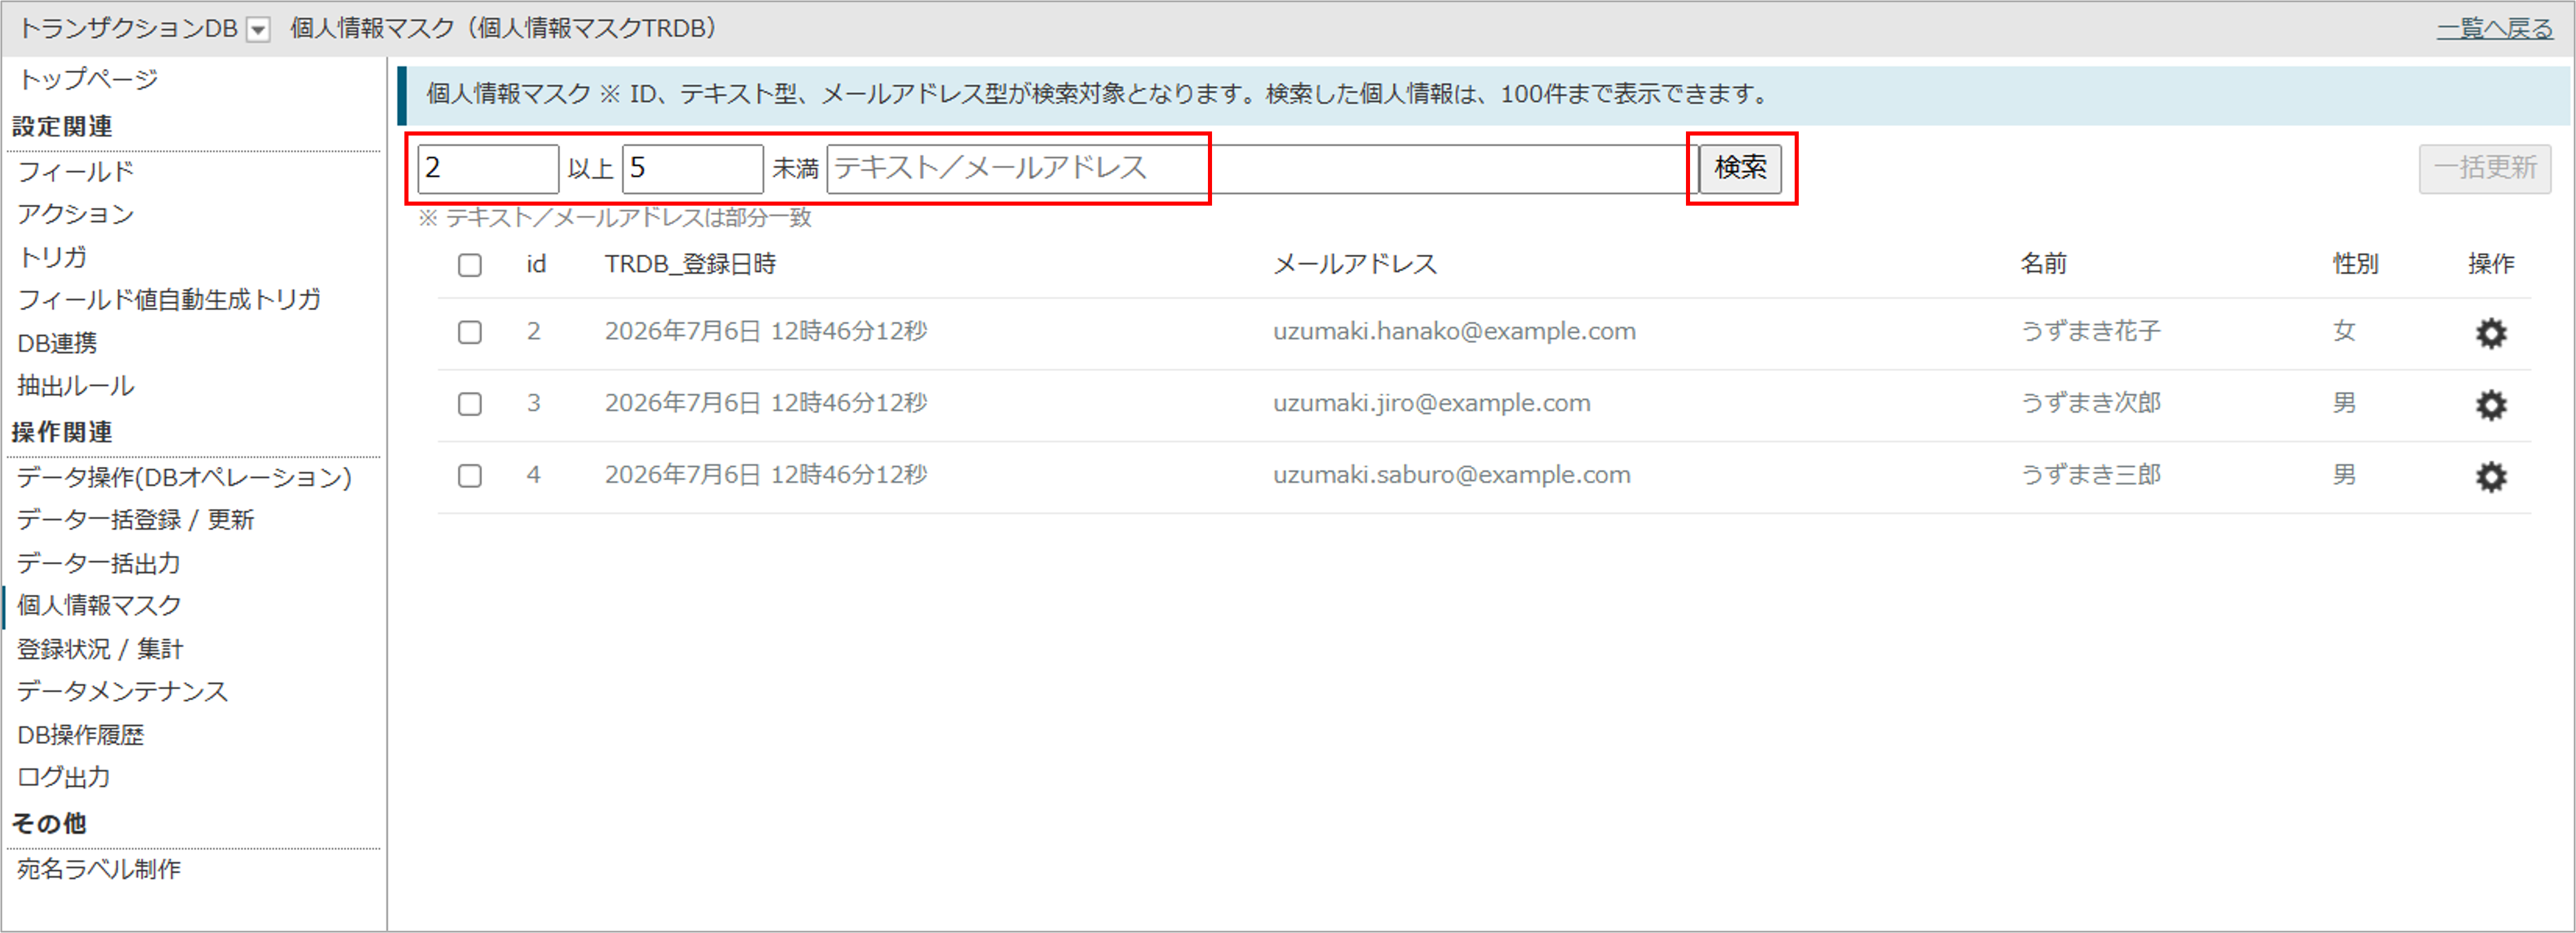The height and width of the screenshot is (933, 2576).
Task: Click the トランザクションDB header label
Action: [x=128, y=29]
